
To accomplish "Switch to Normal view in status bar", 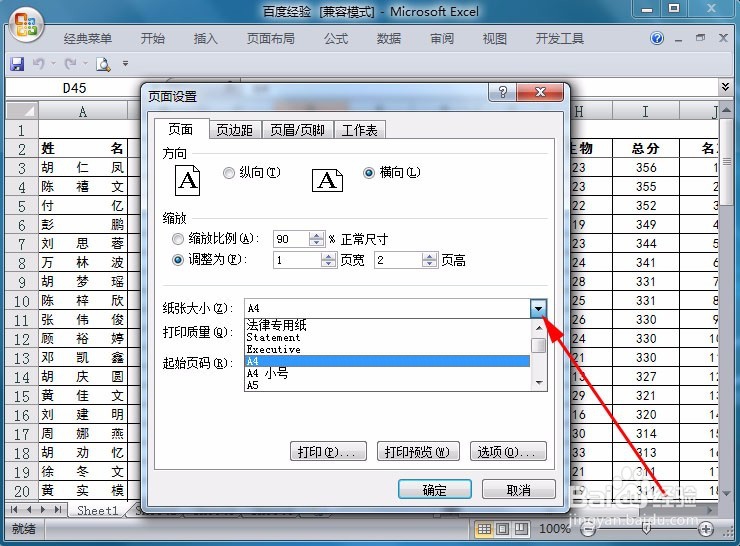I will [x=484, y=529].
